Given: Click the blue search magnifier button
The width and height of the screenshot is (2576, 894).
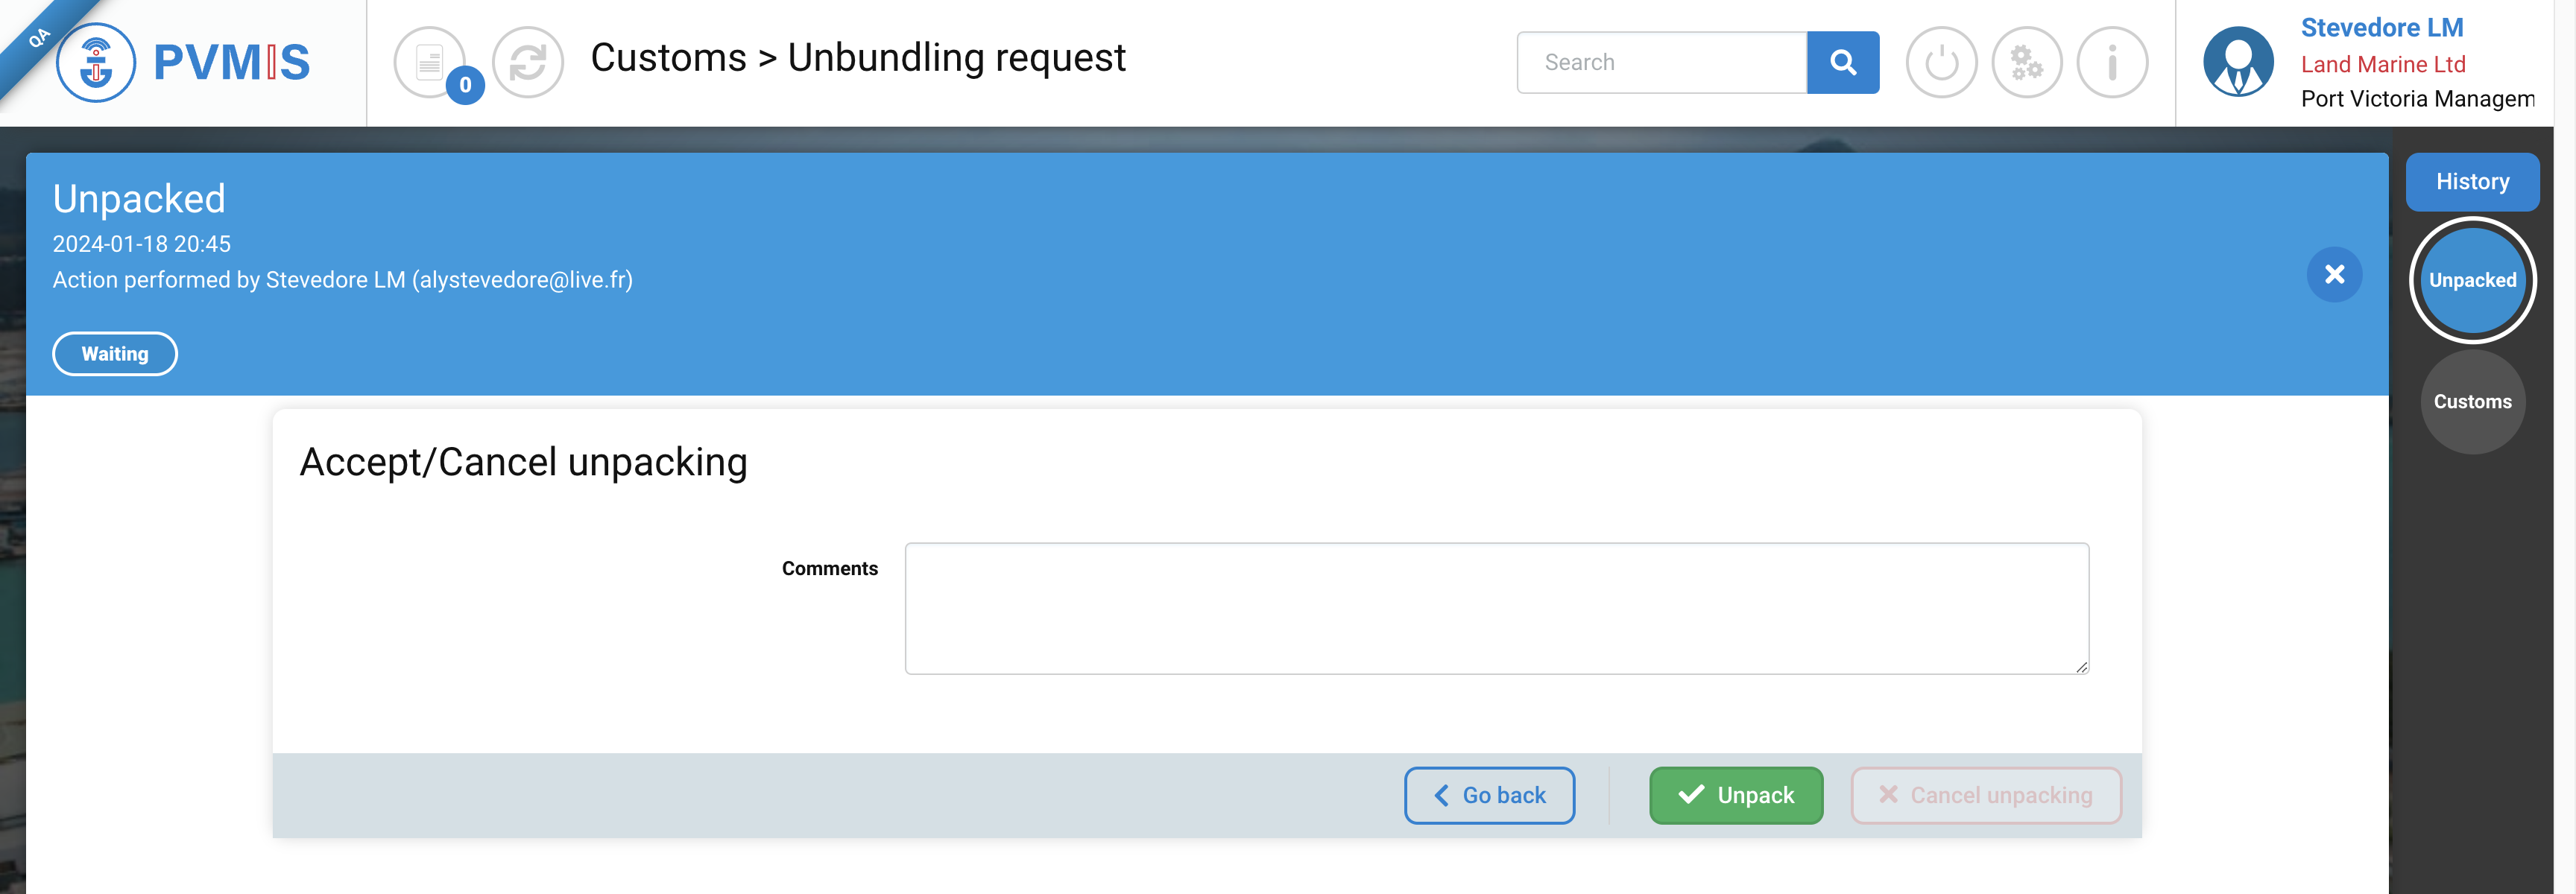Looking at the screenshot, I should 1842,62.
